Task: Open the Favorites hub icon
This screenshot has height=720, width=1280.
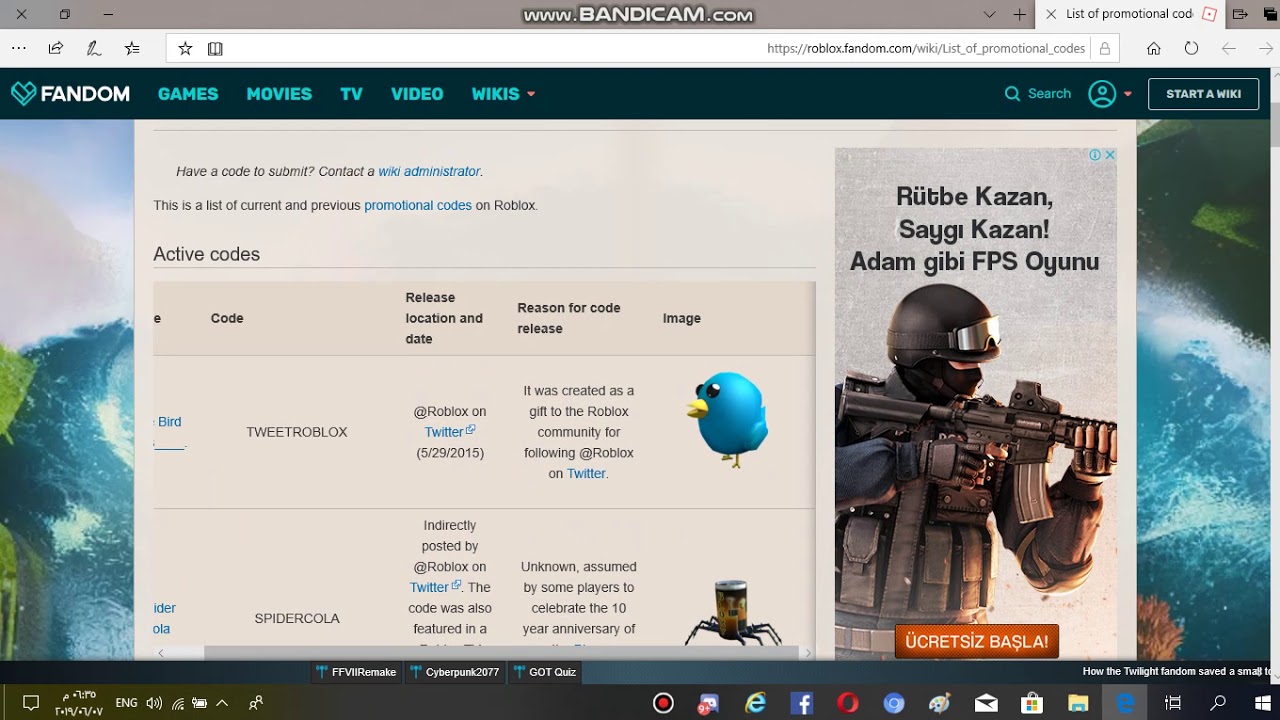Action: 132,48
